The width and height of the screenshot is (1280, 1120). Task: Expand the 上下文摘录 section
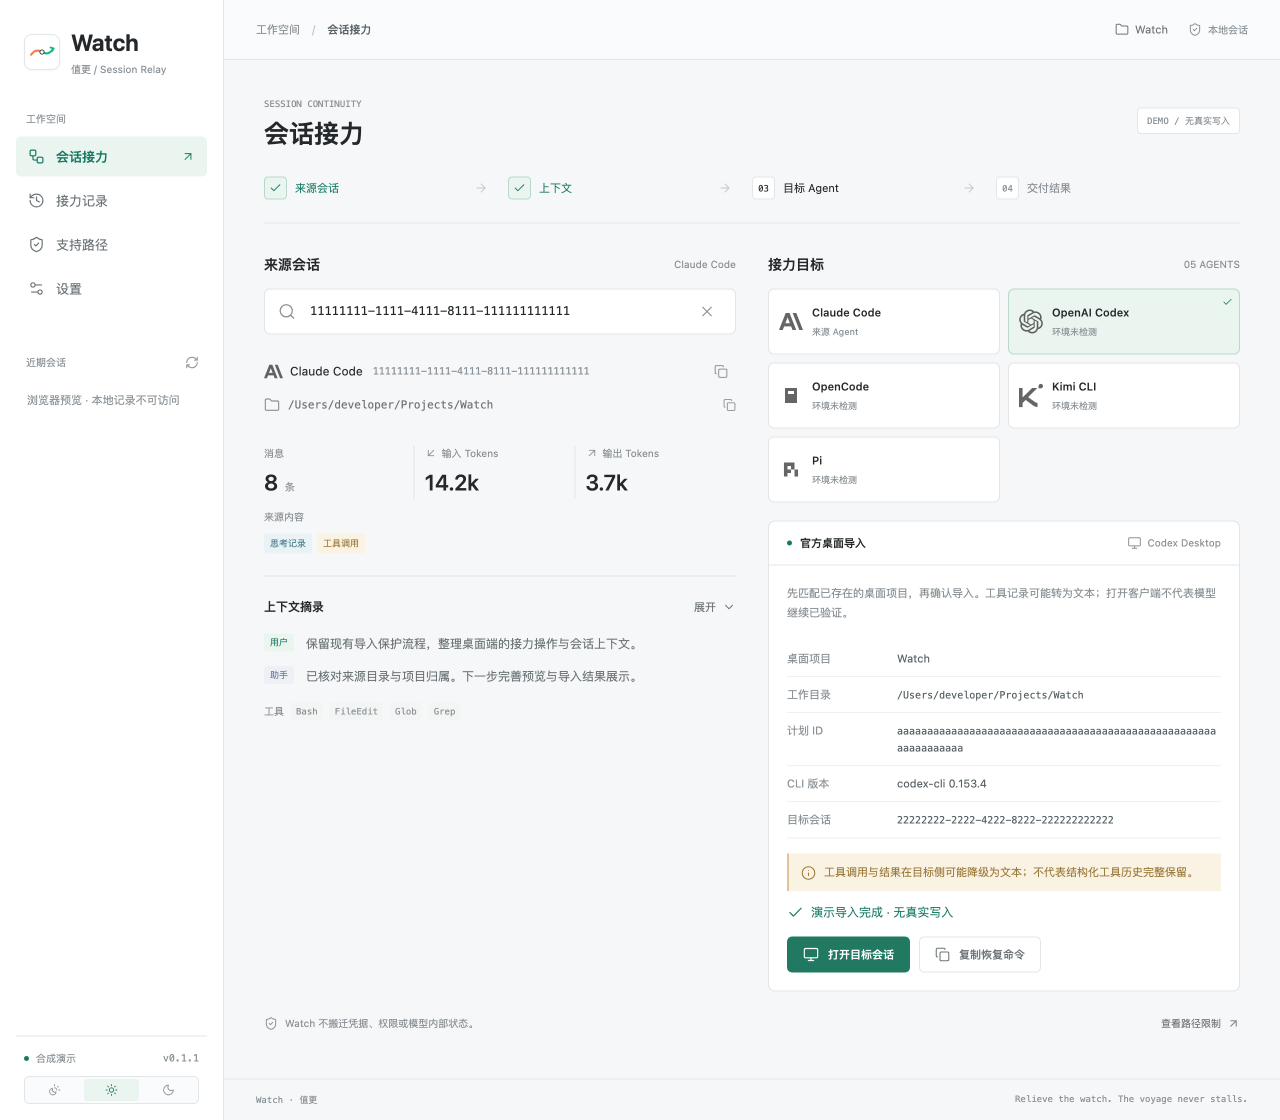[x=714, y=607]
